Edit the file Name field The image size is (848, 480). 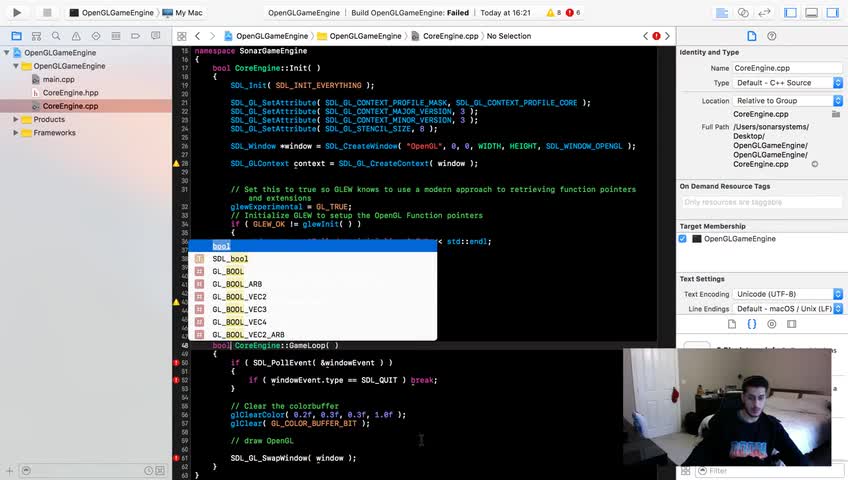787,68
